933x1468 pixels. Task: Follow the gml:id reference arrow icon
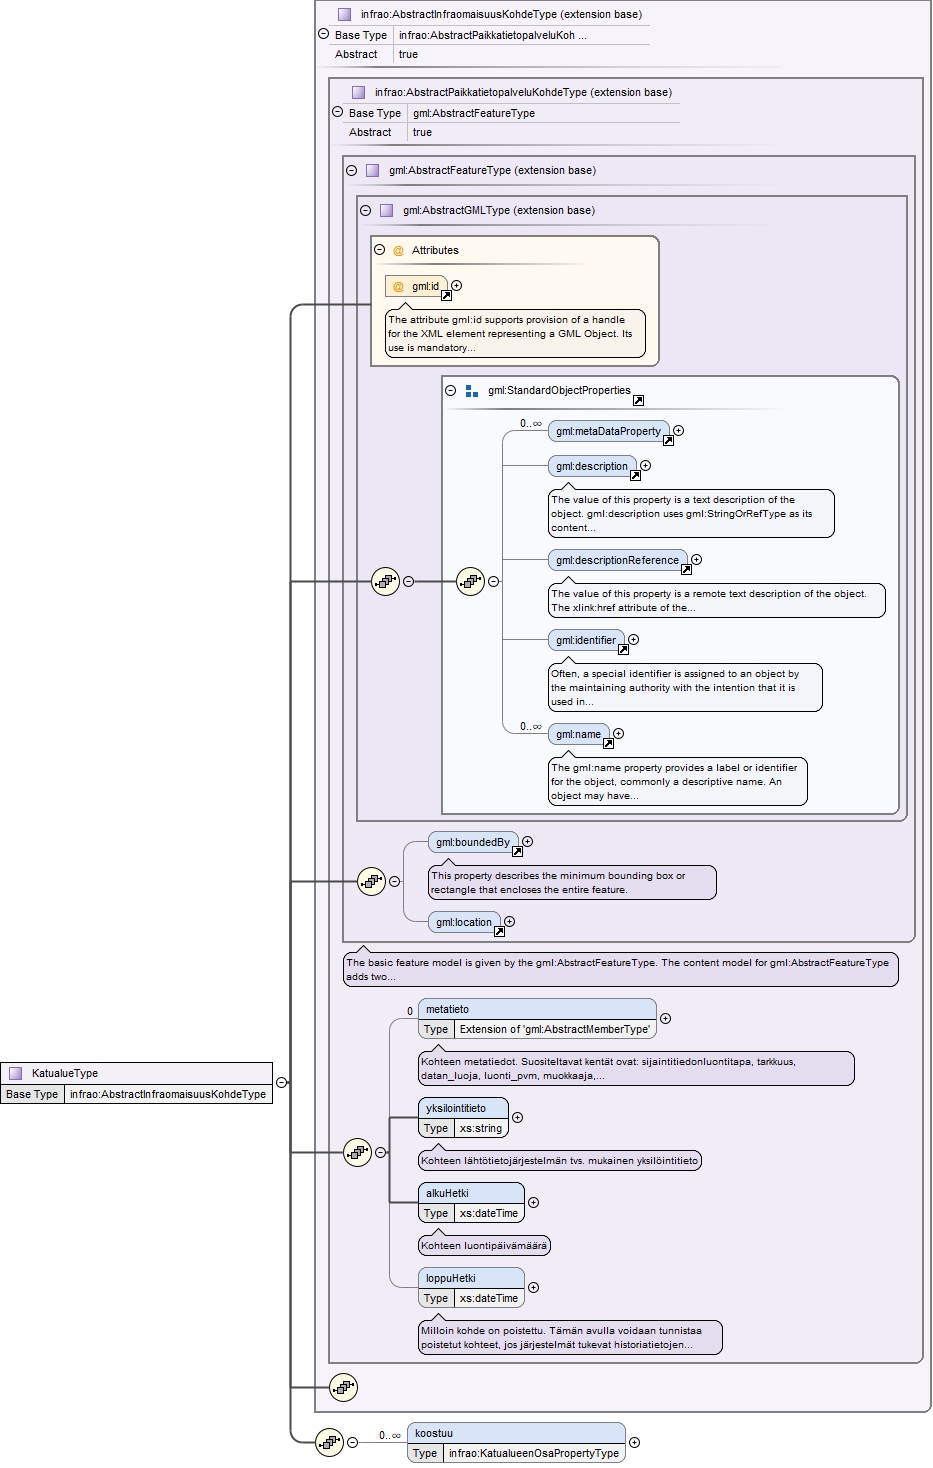446,295
